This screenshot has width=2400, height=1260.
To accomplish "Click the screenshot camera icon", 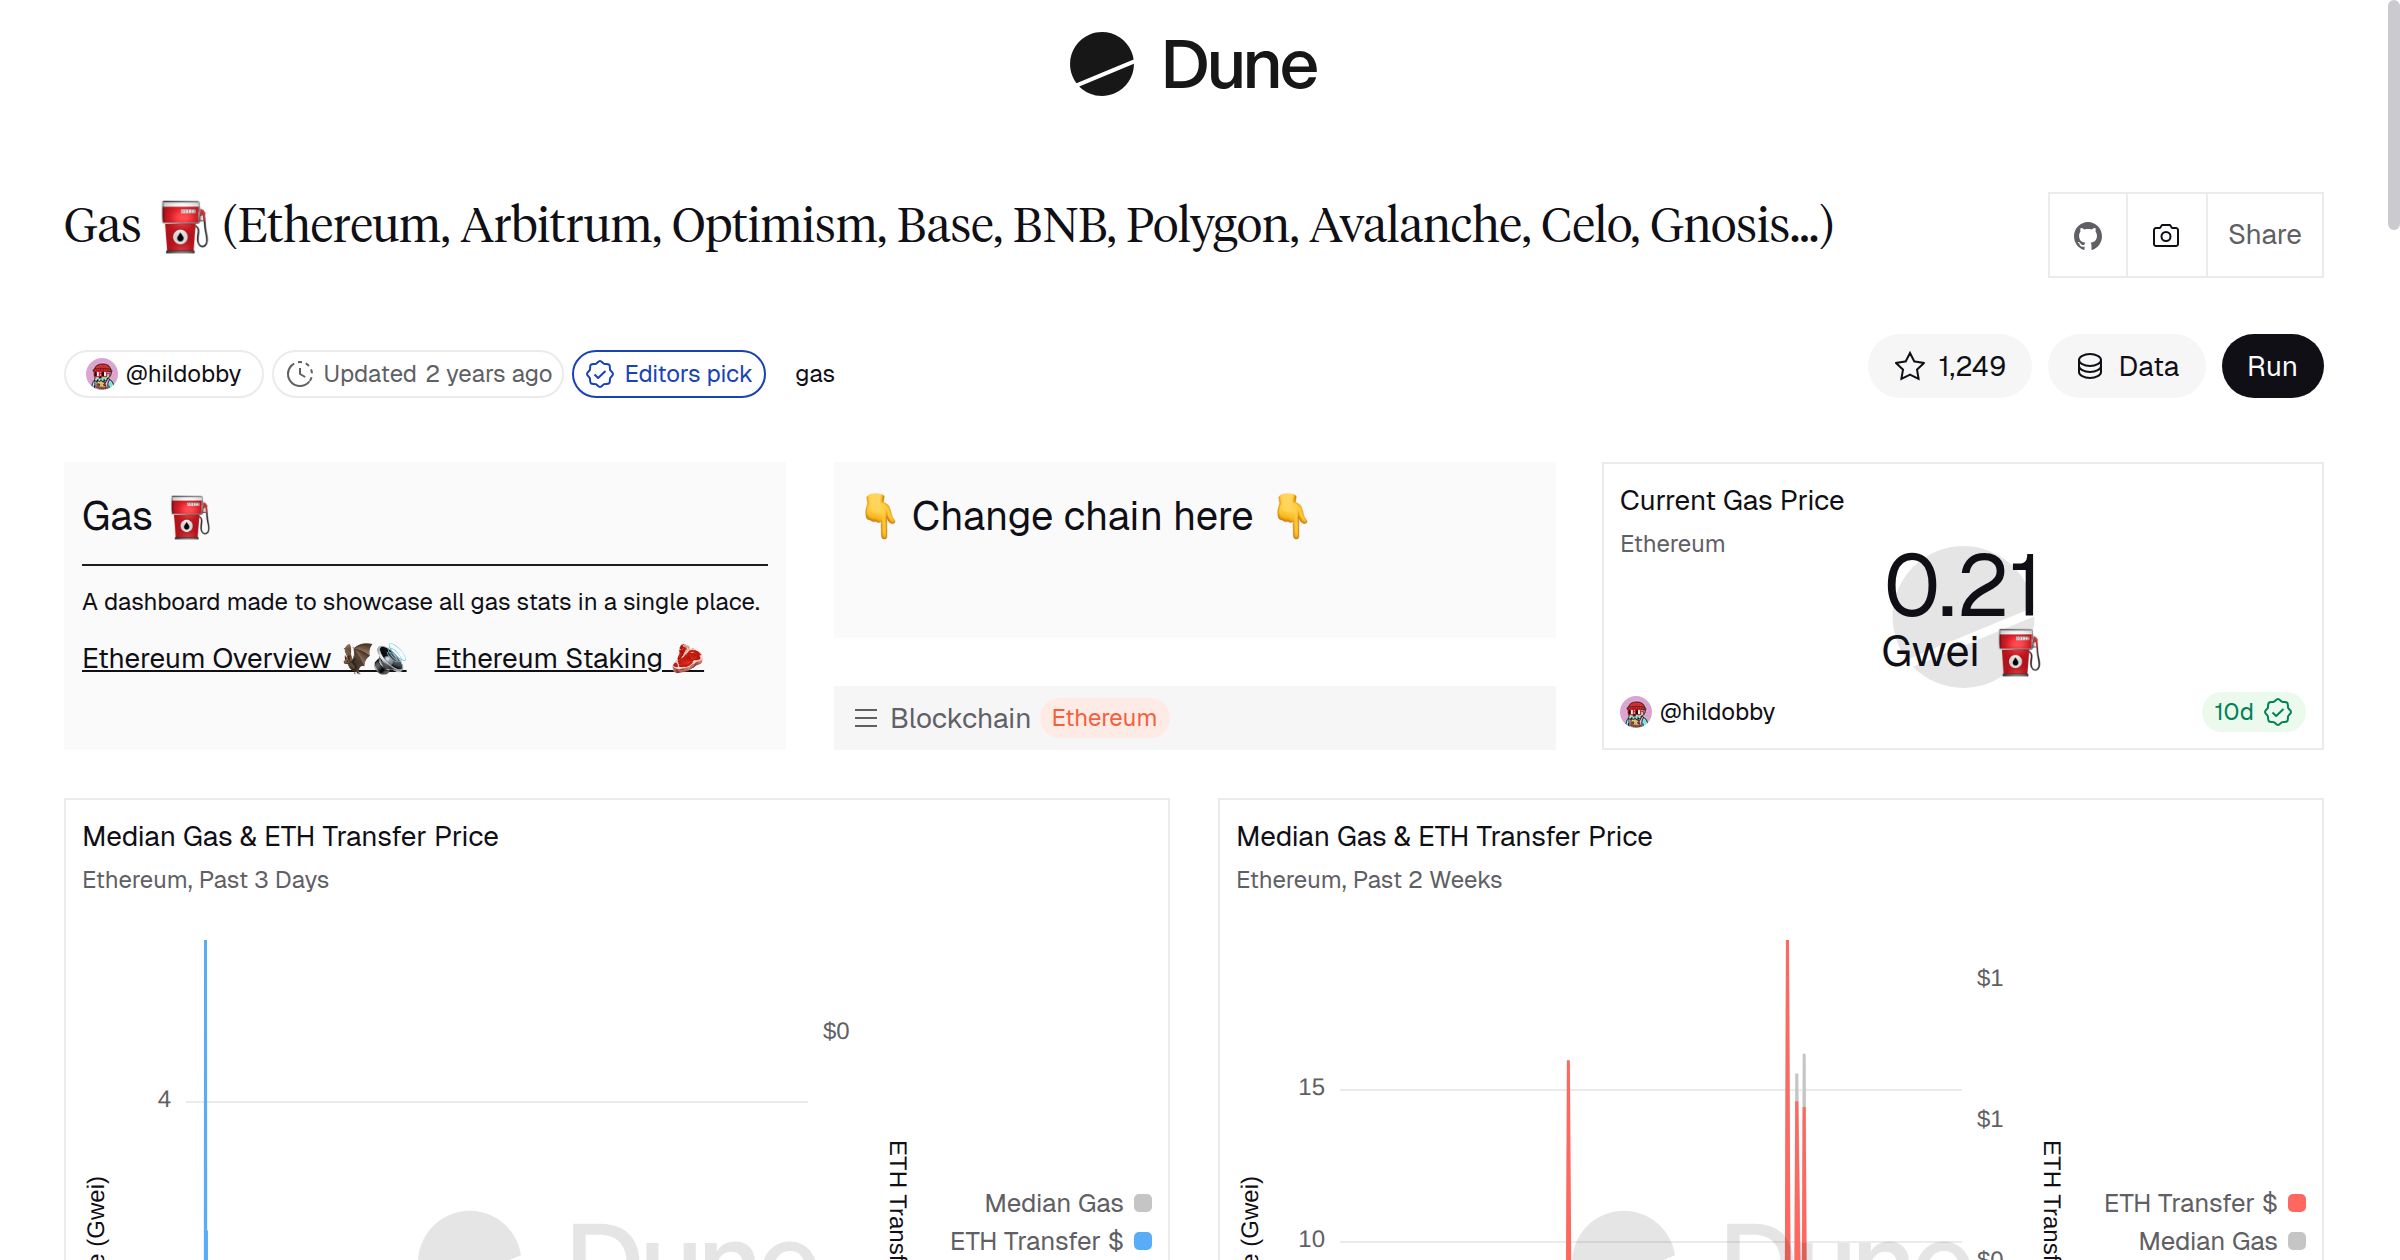I will pos(2164,234).
